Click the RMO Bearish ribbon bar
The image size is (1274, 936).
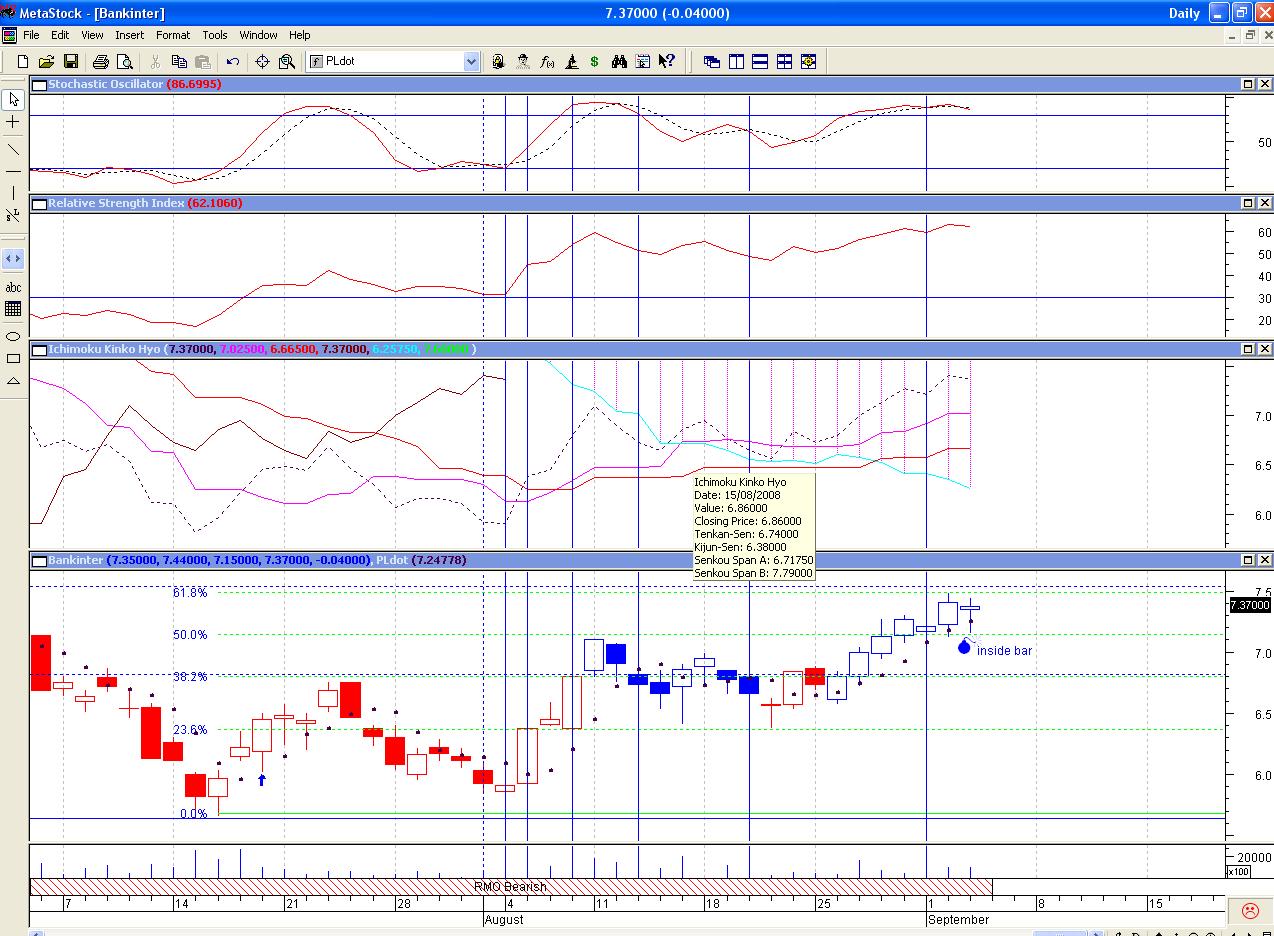pyautogui.click(x=510, y=887)
